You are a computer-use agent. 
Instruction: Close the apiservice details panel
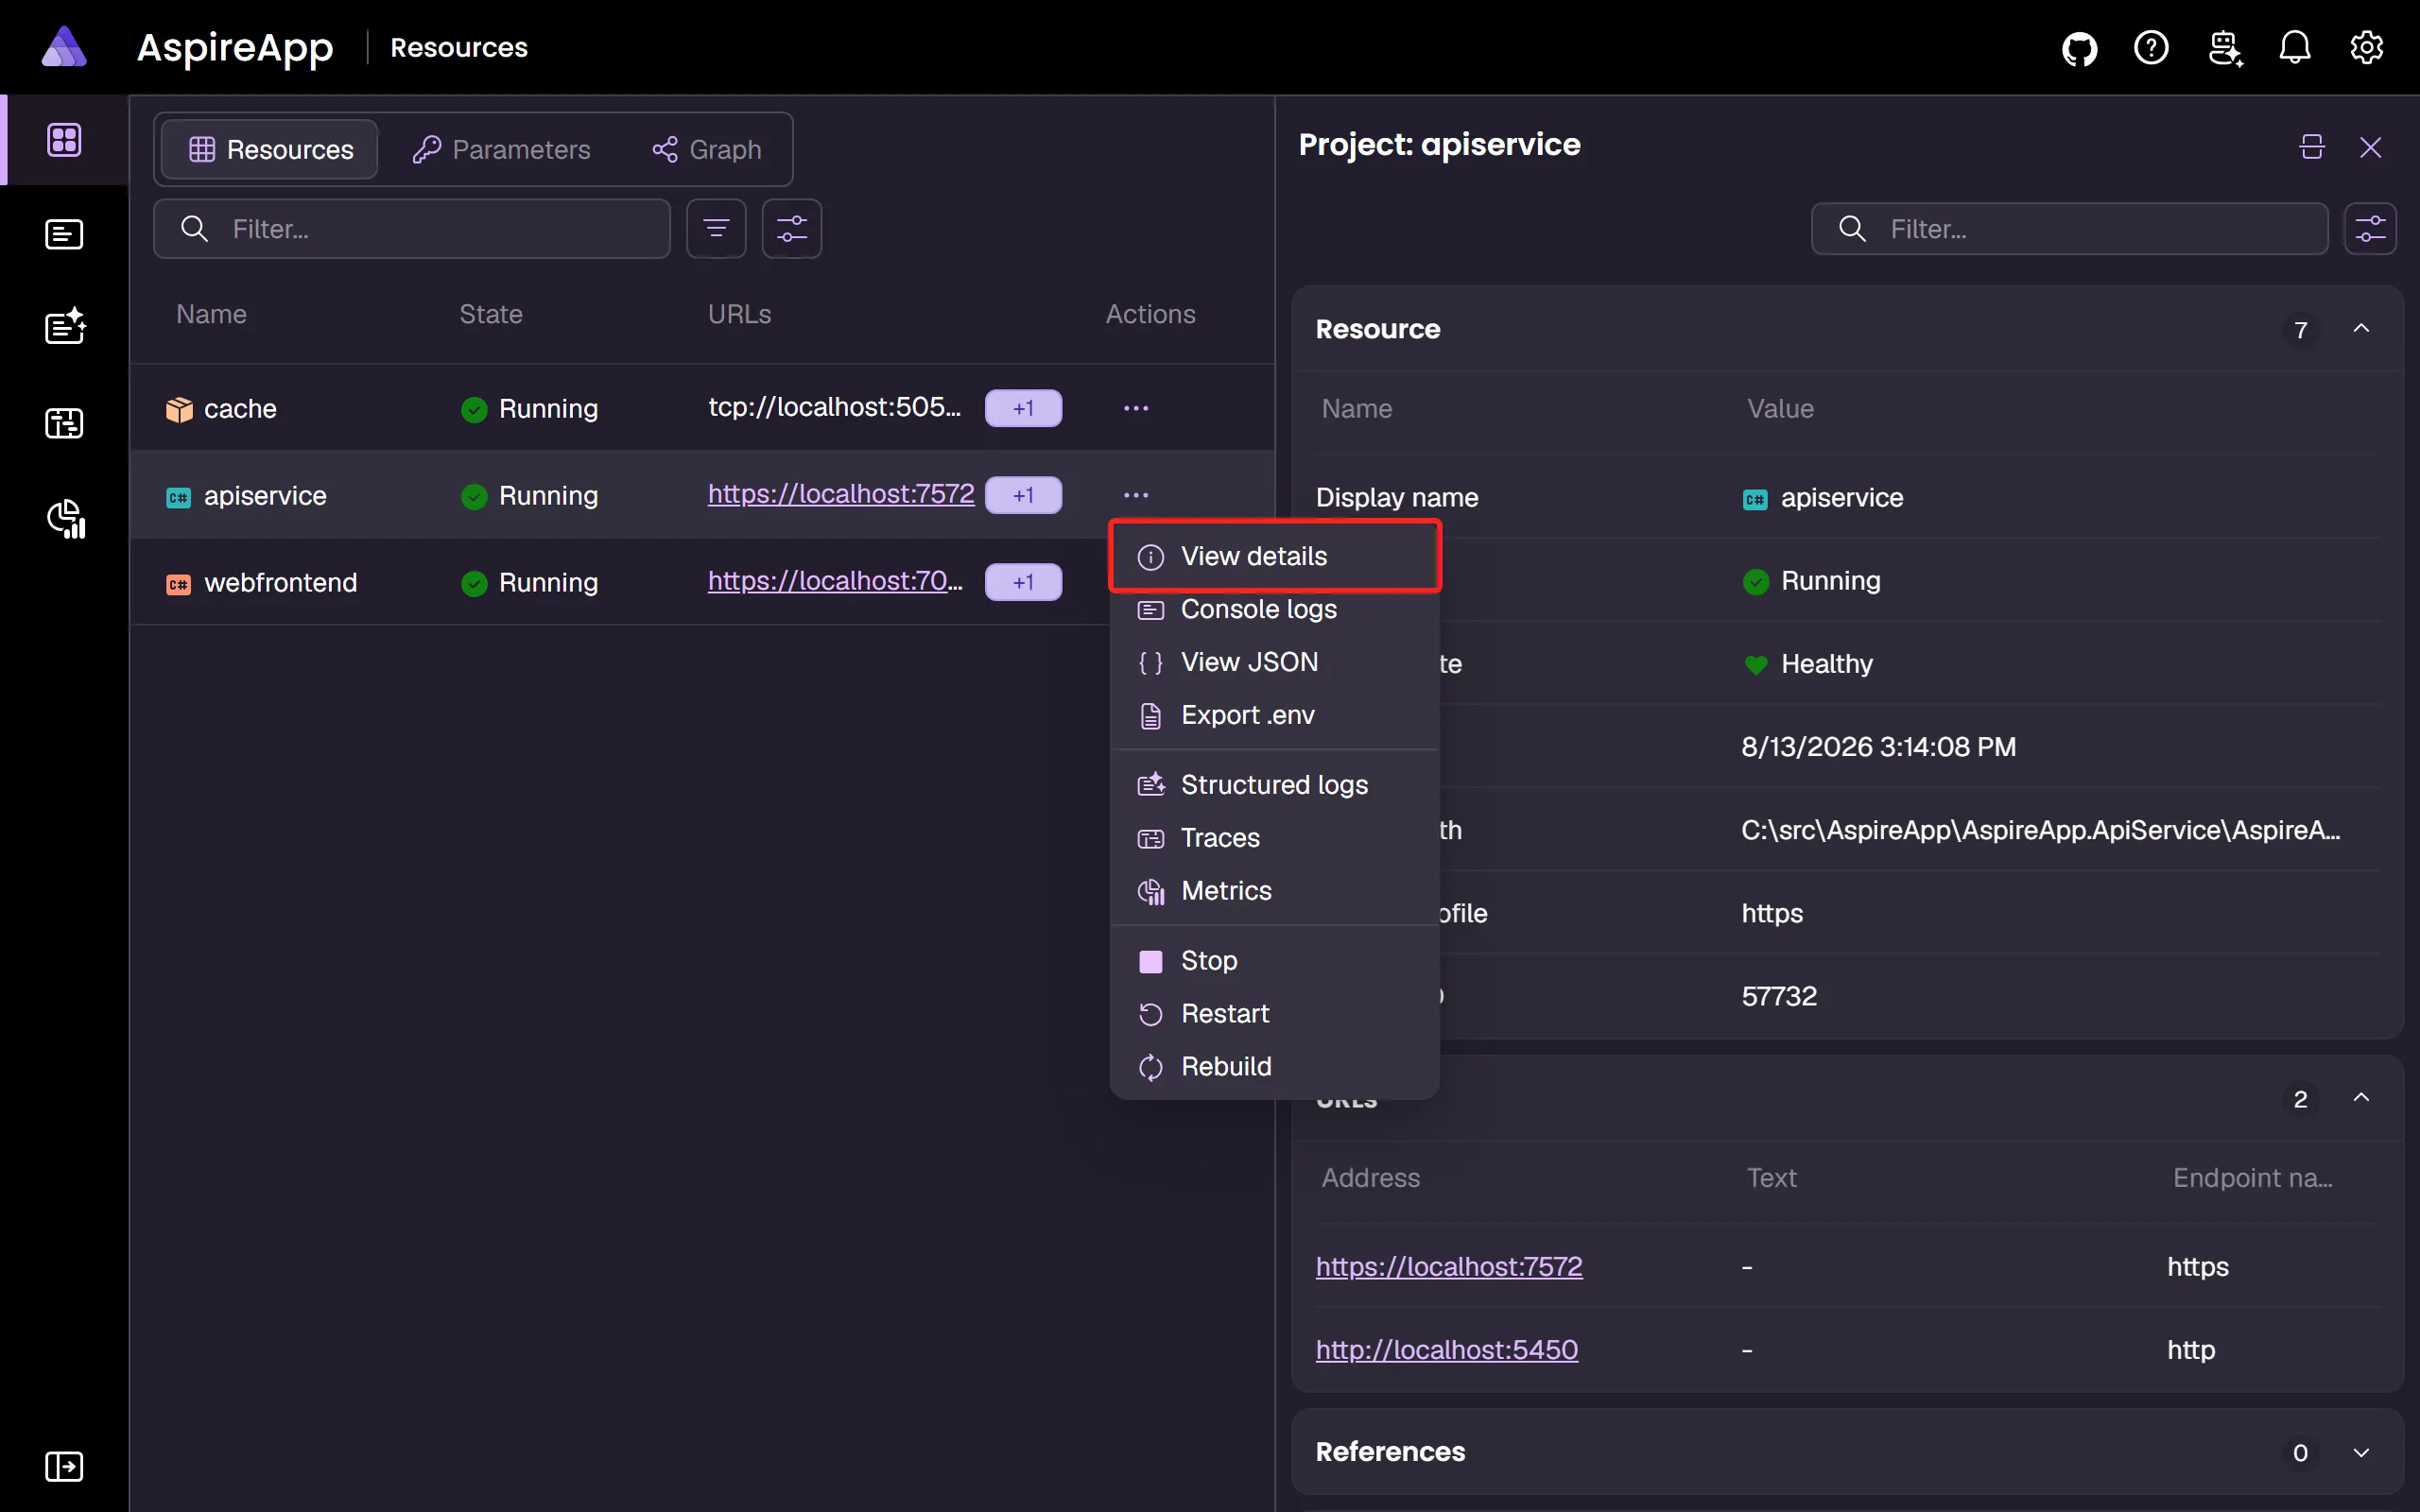(2371, 147)
